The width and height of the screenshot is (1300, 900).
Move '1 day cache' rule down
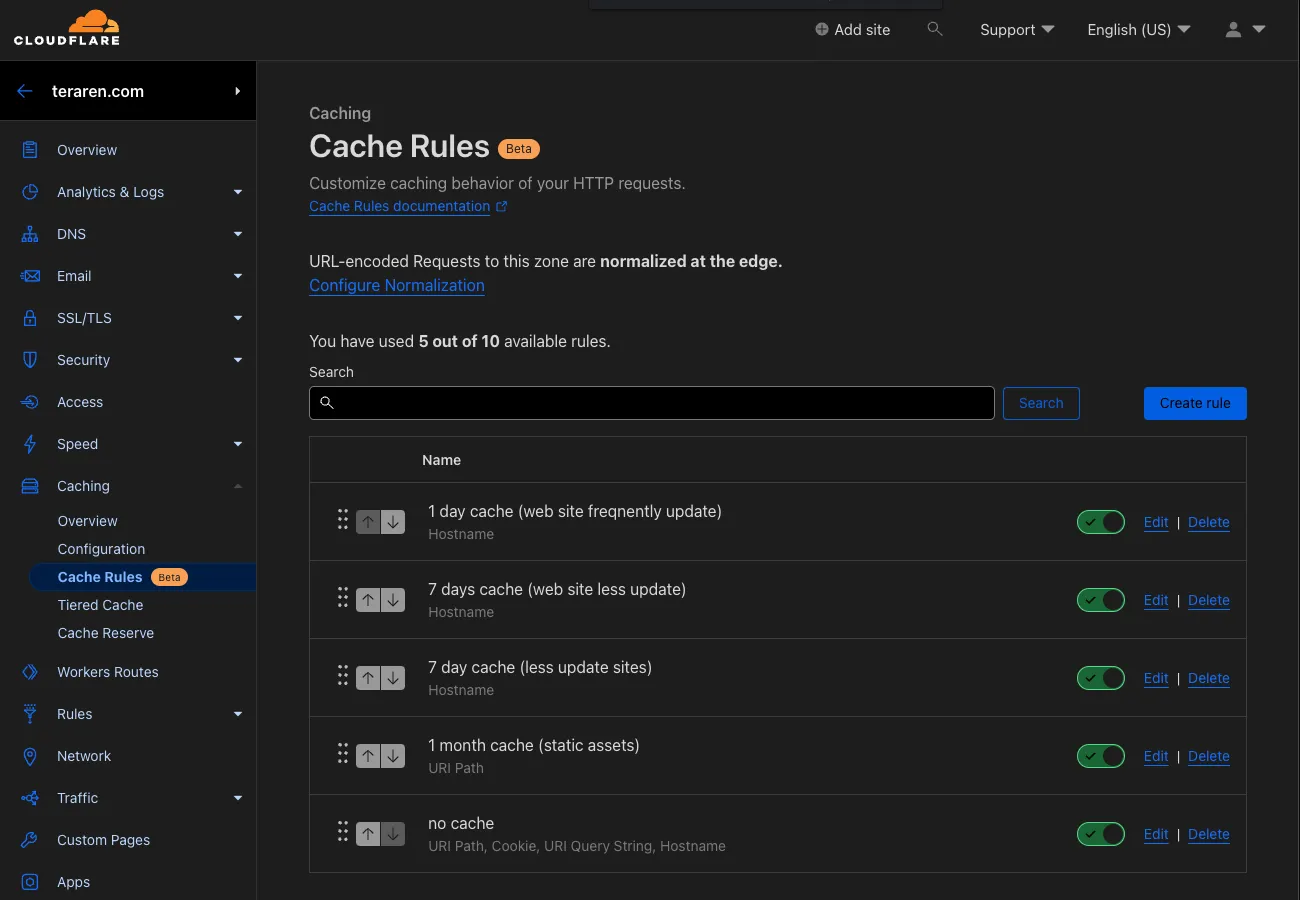393,522
